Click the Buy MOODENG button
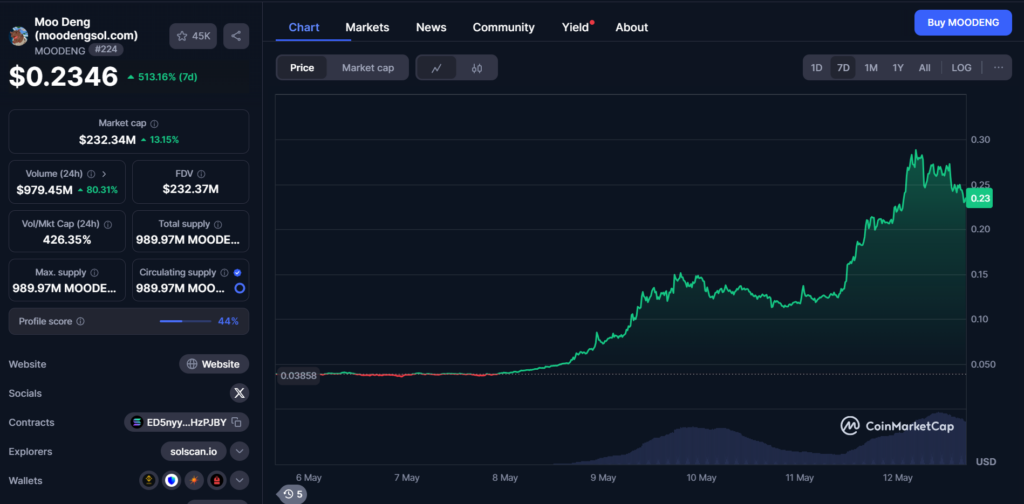This screenshot has width=1024, height=504. (963, 22)
